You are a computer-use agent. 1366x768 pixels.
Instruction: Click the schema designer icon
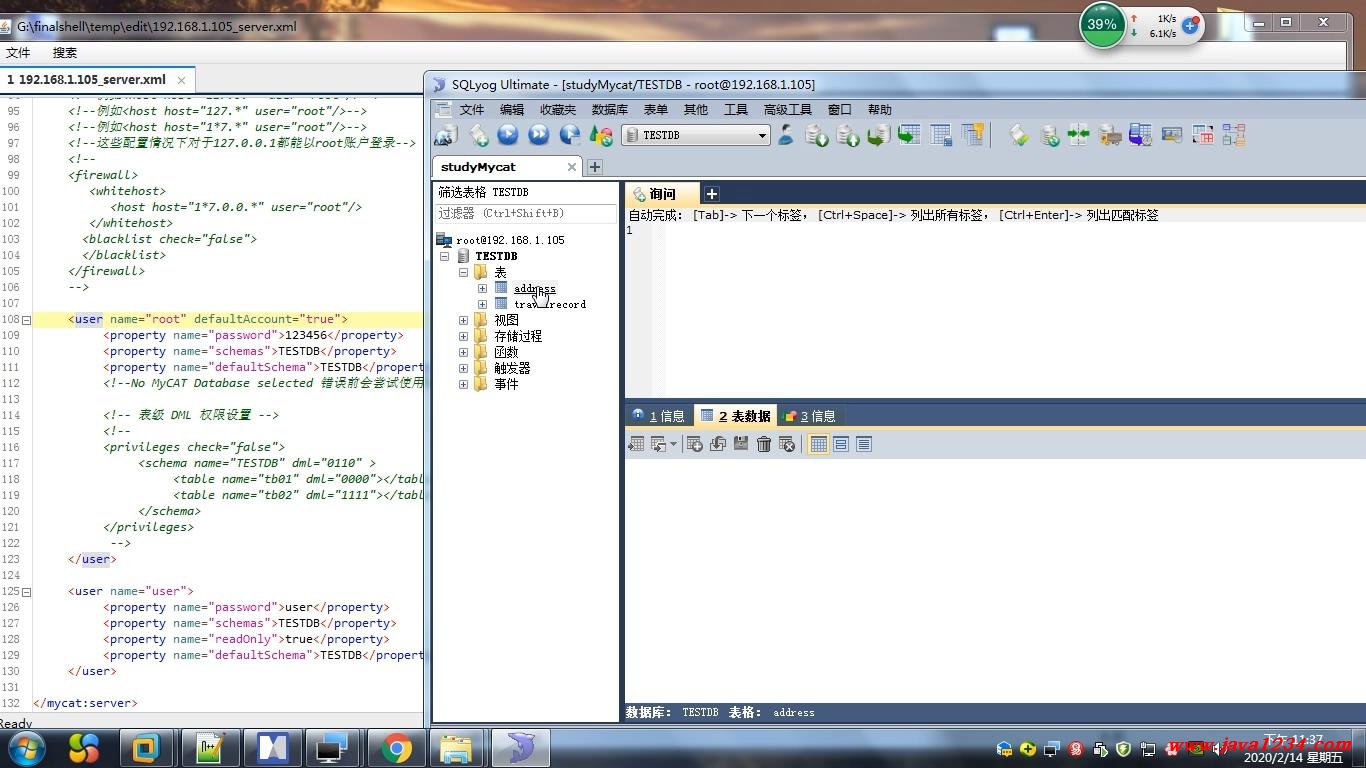(1234, 135)
